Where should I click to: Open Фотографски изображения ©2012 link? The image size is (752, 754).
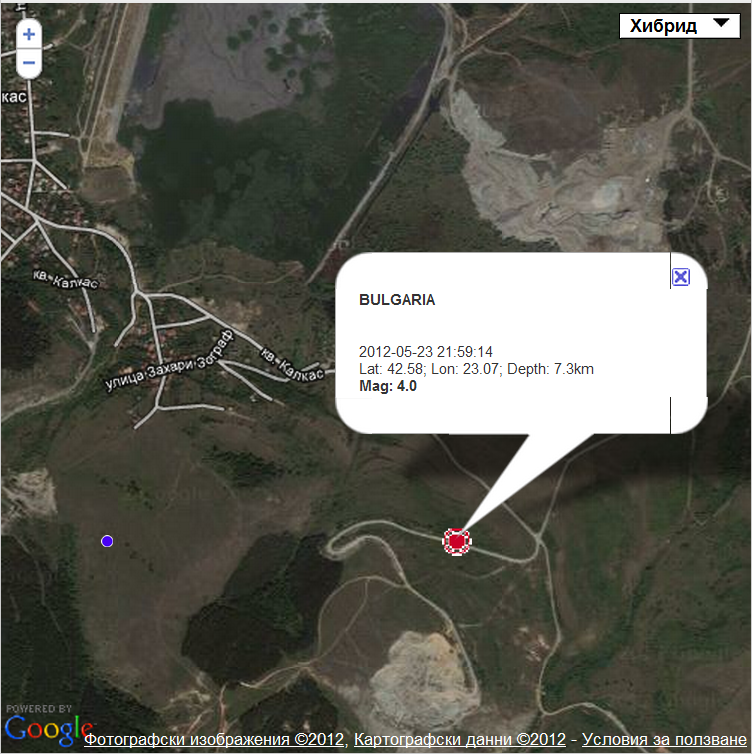point(214,739)
